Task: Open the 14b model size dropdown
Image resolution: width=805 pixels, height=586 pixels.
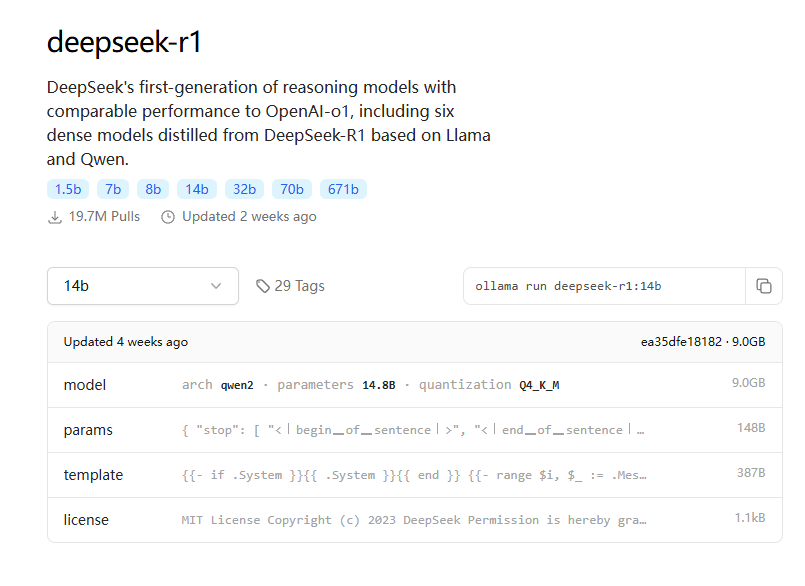Action: tap(143, 286)
